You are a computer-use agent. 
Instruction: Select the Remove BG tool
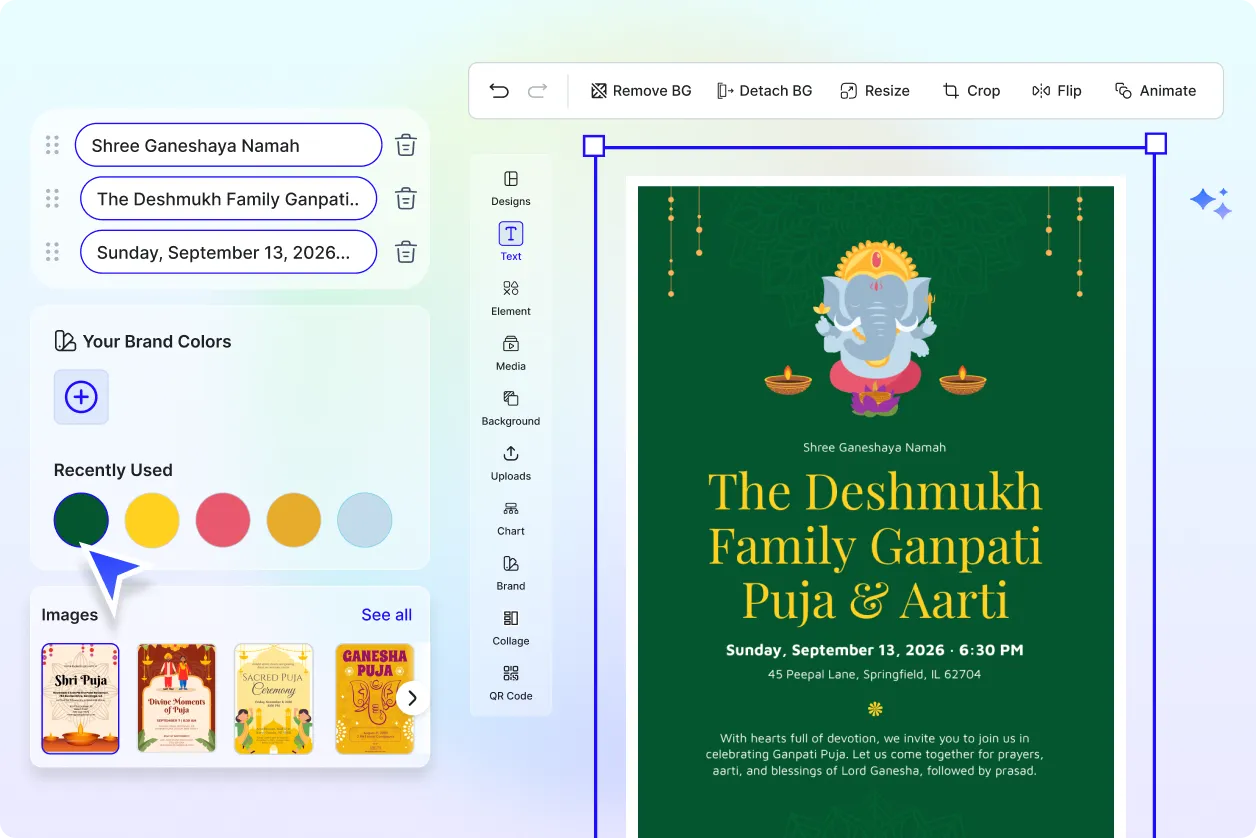pyautogui.click(x=640, y=90)
